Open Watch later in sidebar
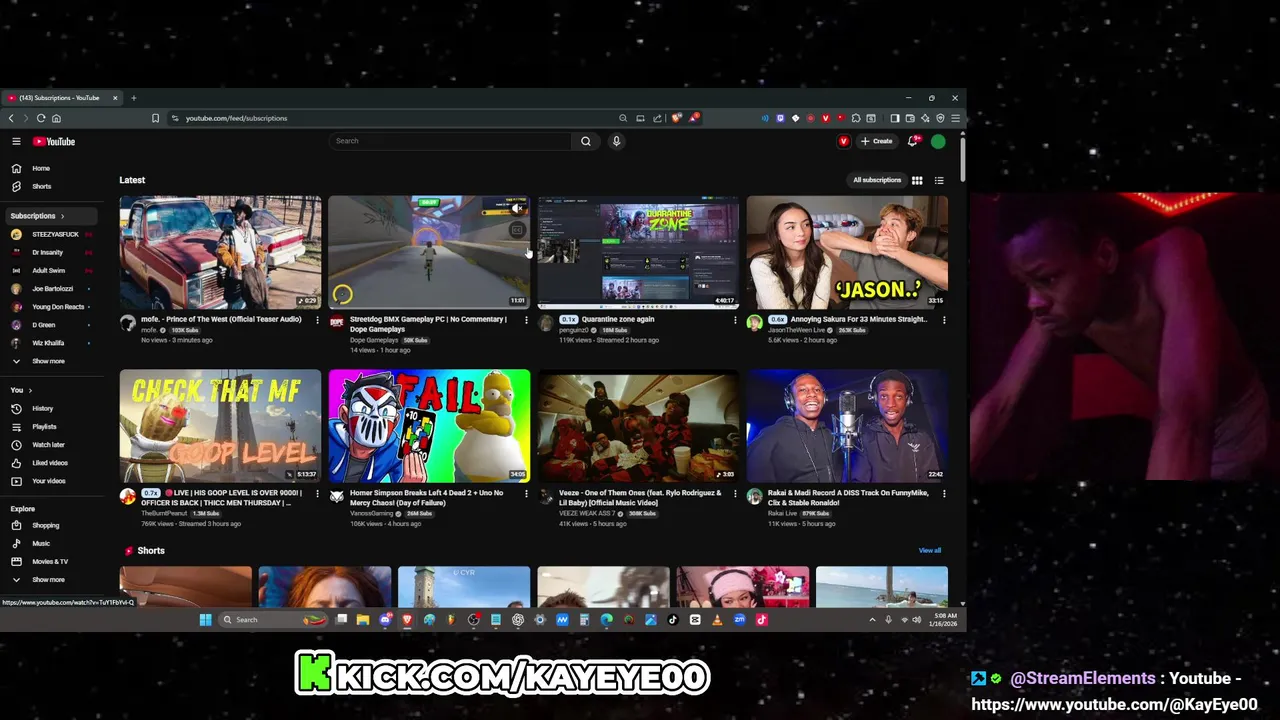The width and height of the screenshot is (1280, 720). [x=49, y=445]
